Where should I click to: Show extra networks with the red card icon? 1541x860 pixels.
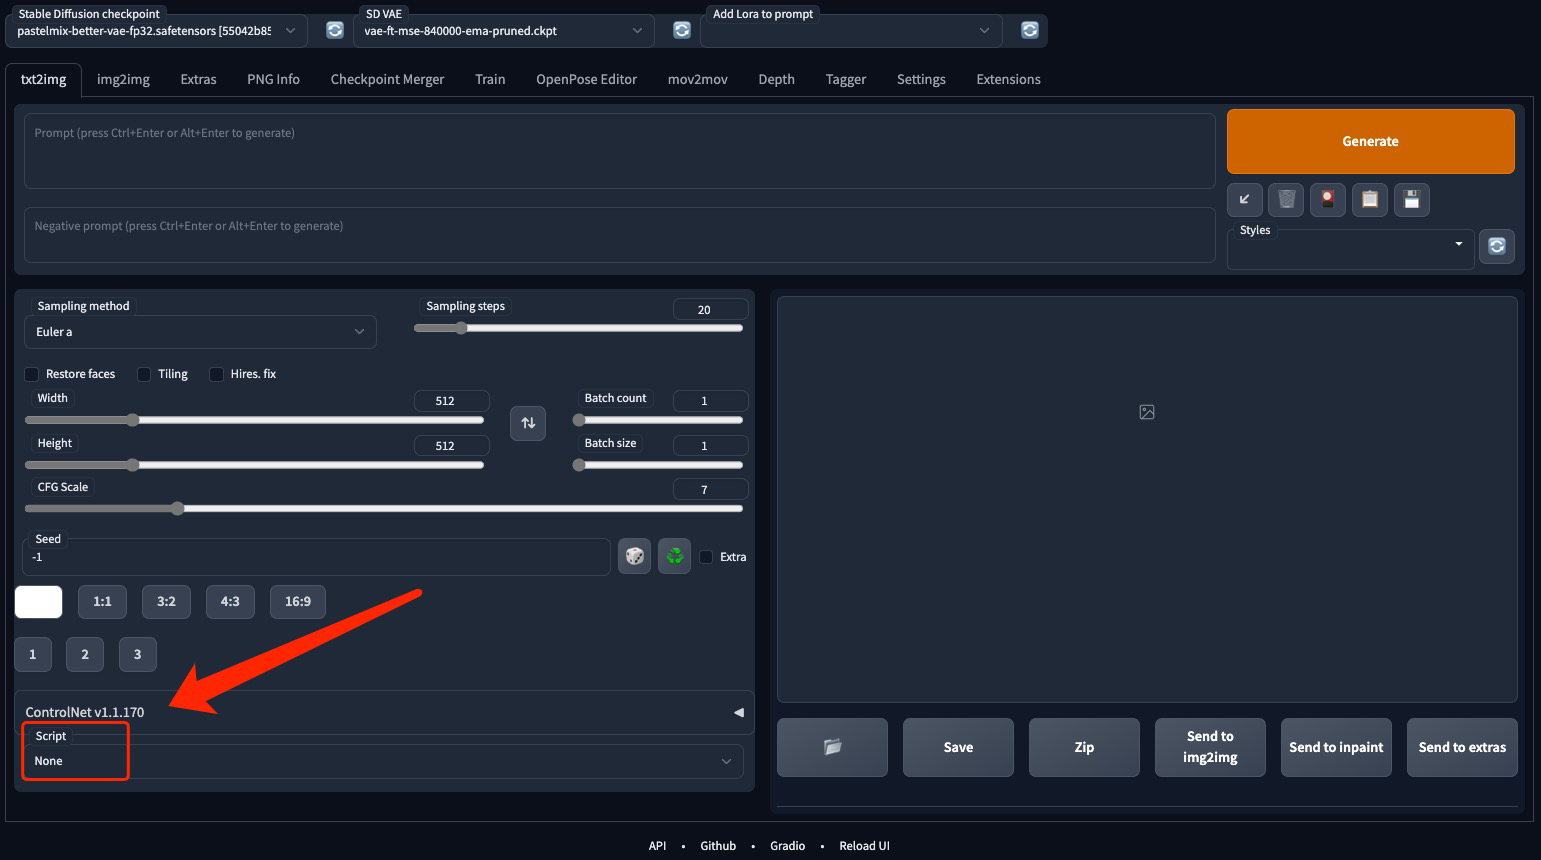pyautogui.click(x=1328, y=199)
